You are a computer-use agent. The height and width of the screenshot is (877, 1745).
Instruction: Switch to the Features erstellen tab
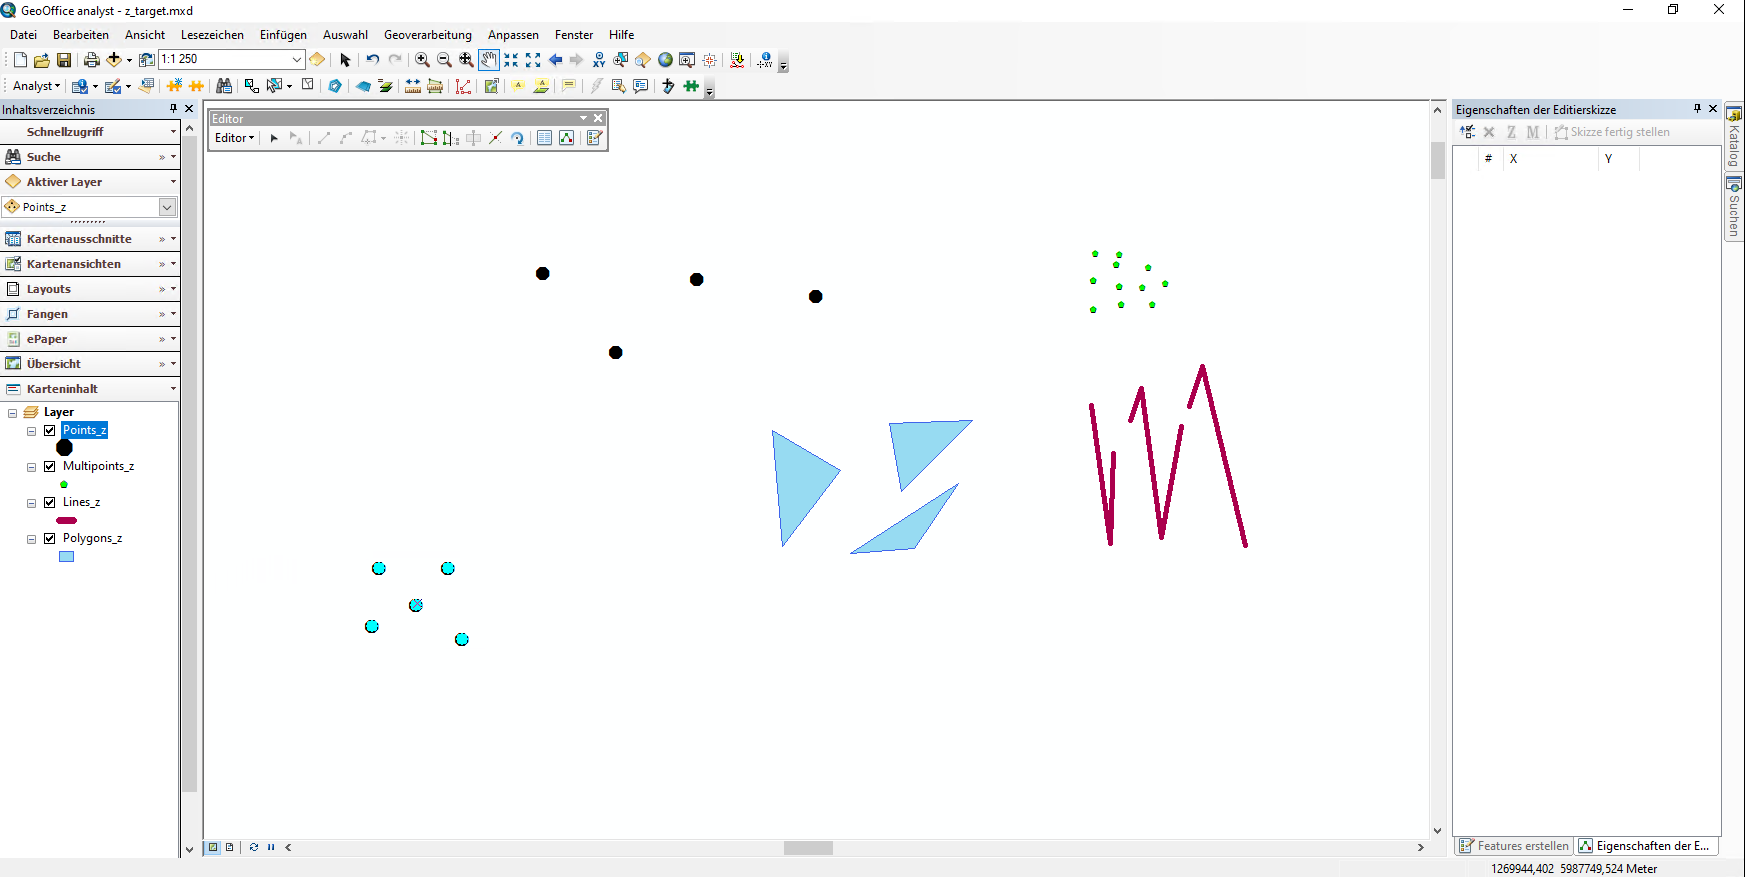point(1514,846)
